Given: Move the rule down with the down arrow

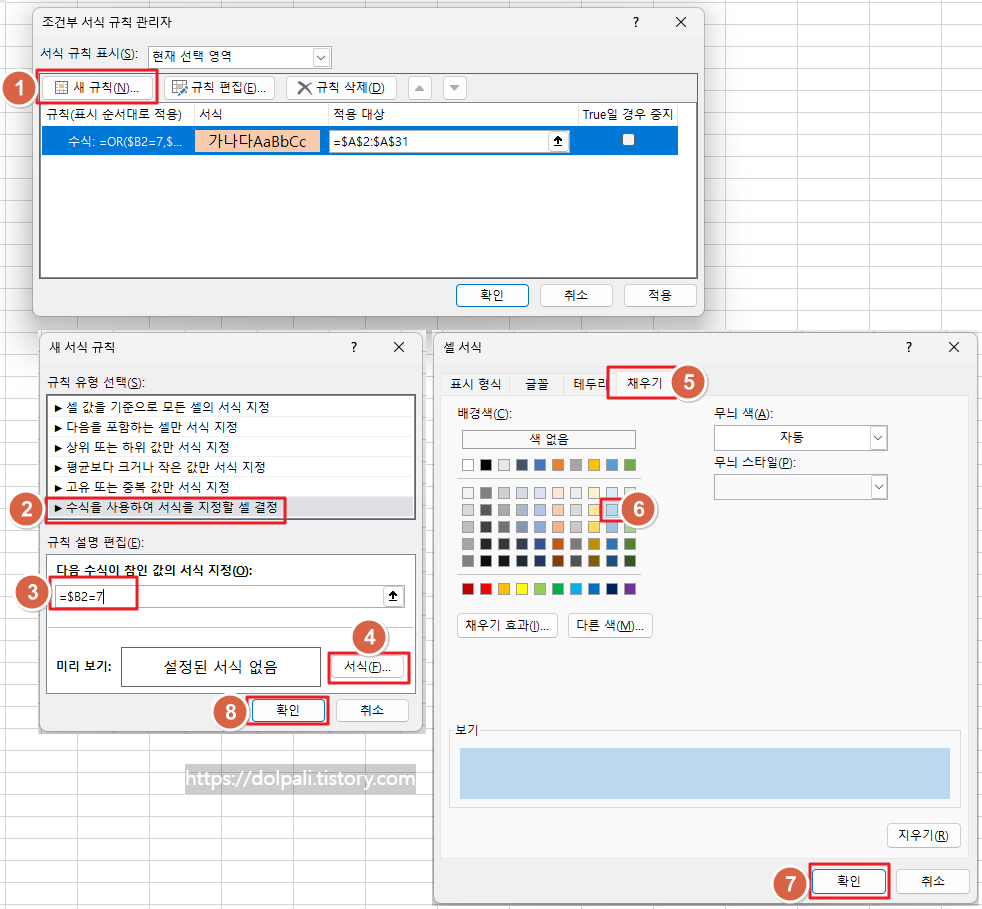Looking at the screenshot, I should point(455,88).
